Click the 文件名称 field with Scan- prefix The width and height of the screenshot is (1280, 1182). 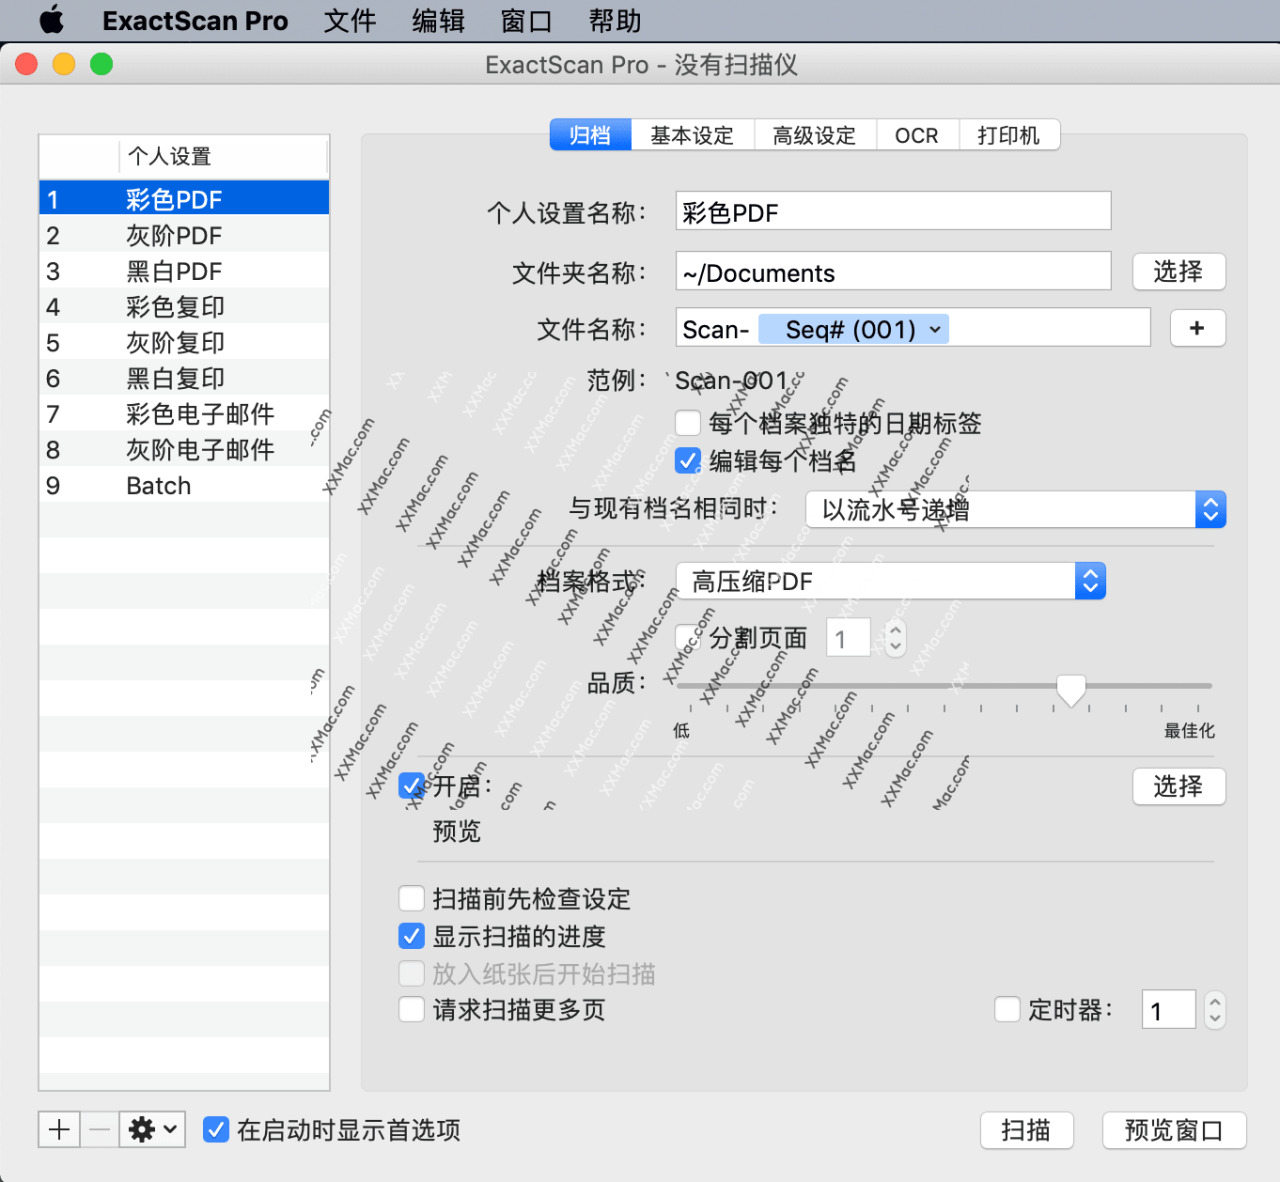click(x=913, y=328)
